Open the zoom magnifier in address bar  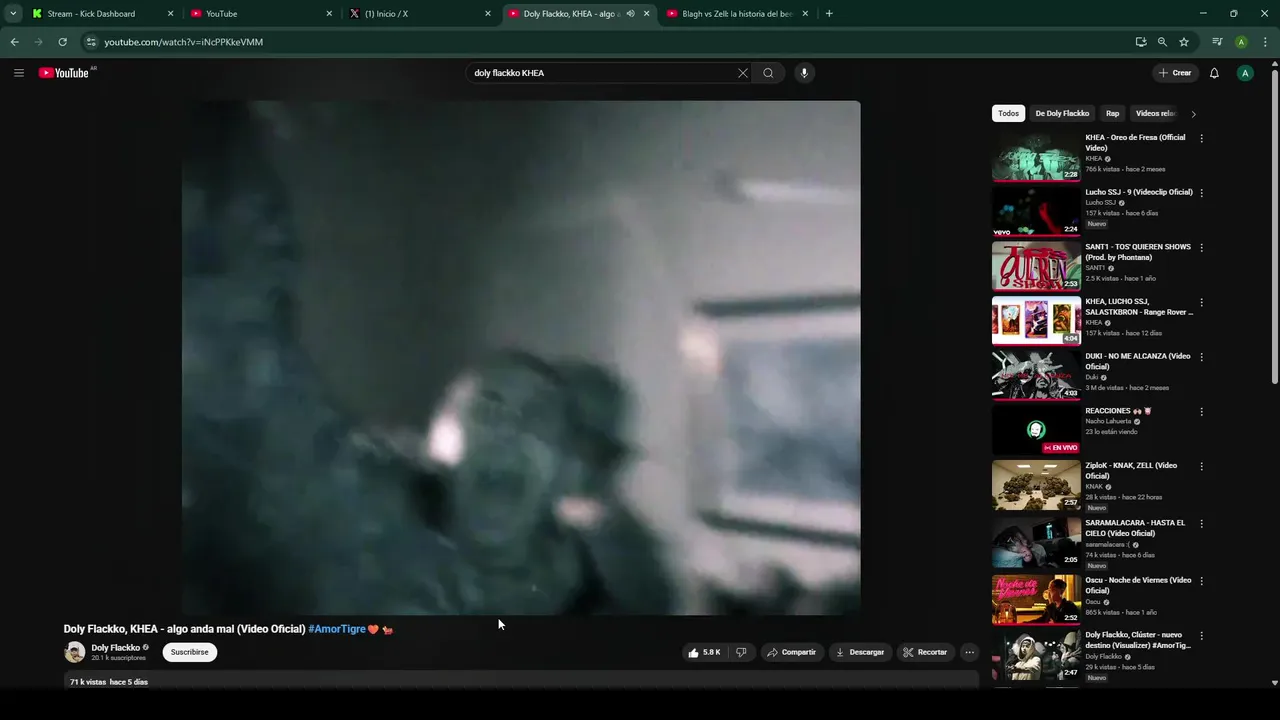coord(1162,42)
